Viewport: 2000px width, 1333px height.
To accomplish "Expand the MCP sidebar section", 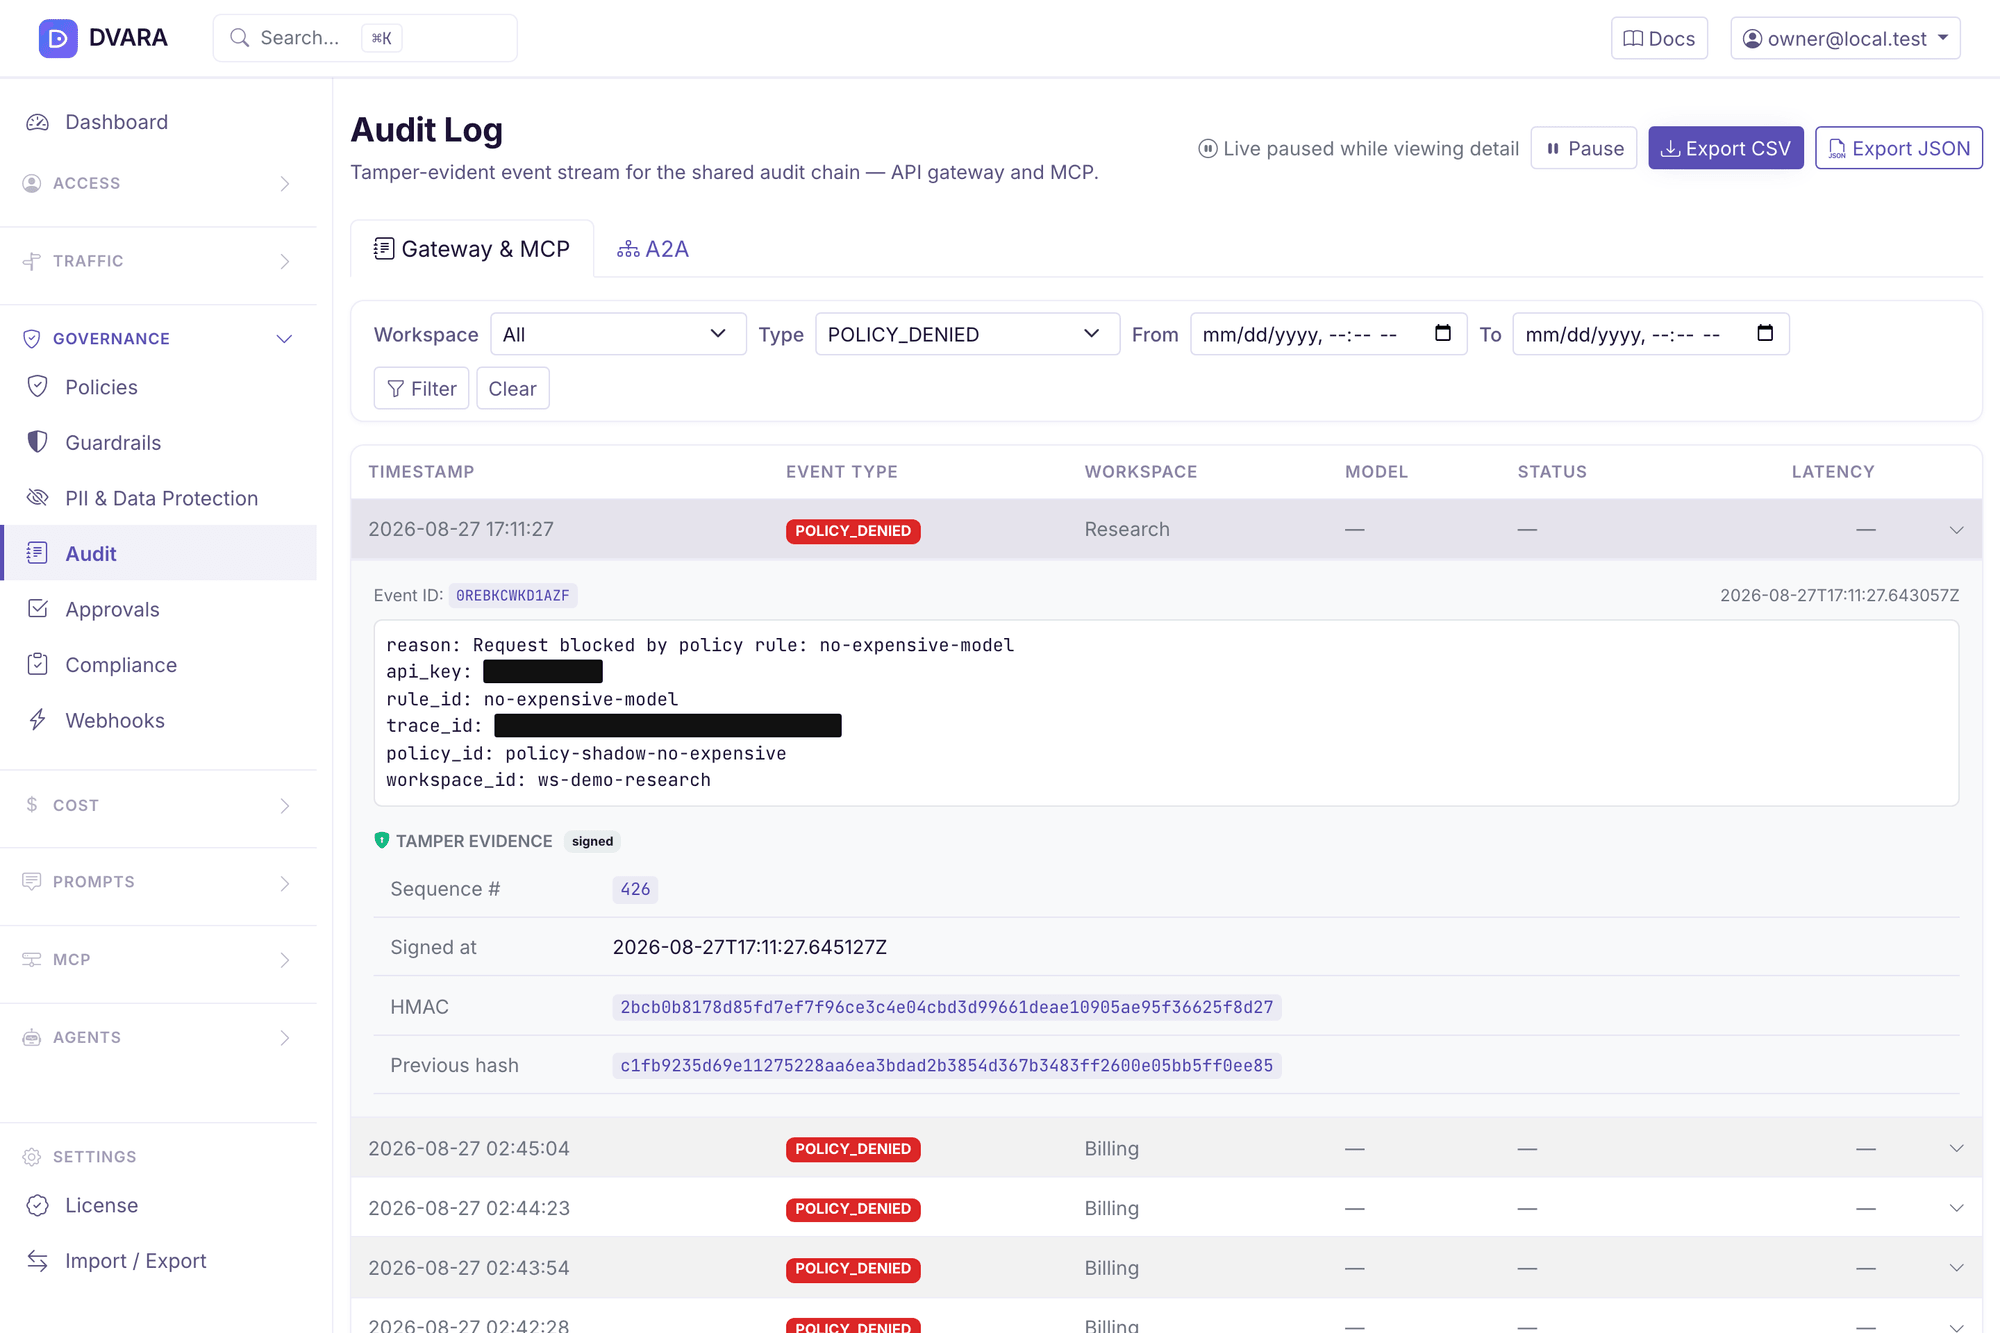I will pyautogui.click(x=159, y=960).
